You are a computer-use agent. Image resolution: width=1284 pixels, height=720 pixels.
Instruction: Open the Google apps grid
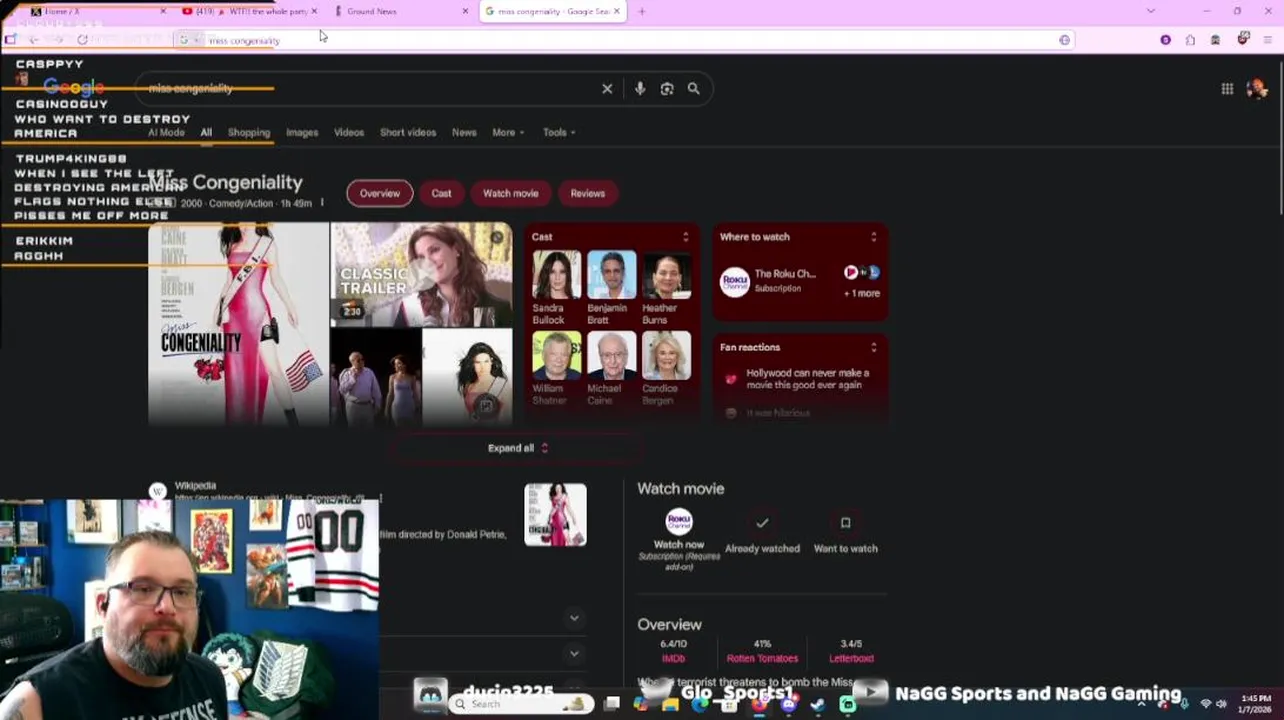point(1227,89)
